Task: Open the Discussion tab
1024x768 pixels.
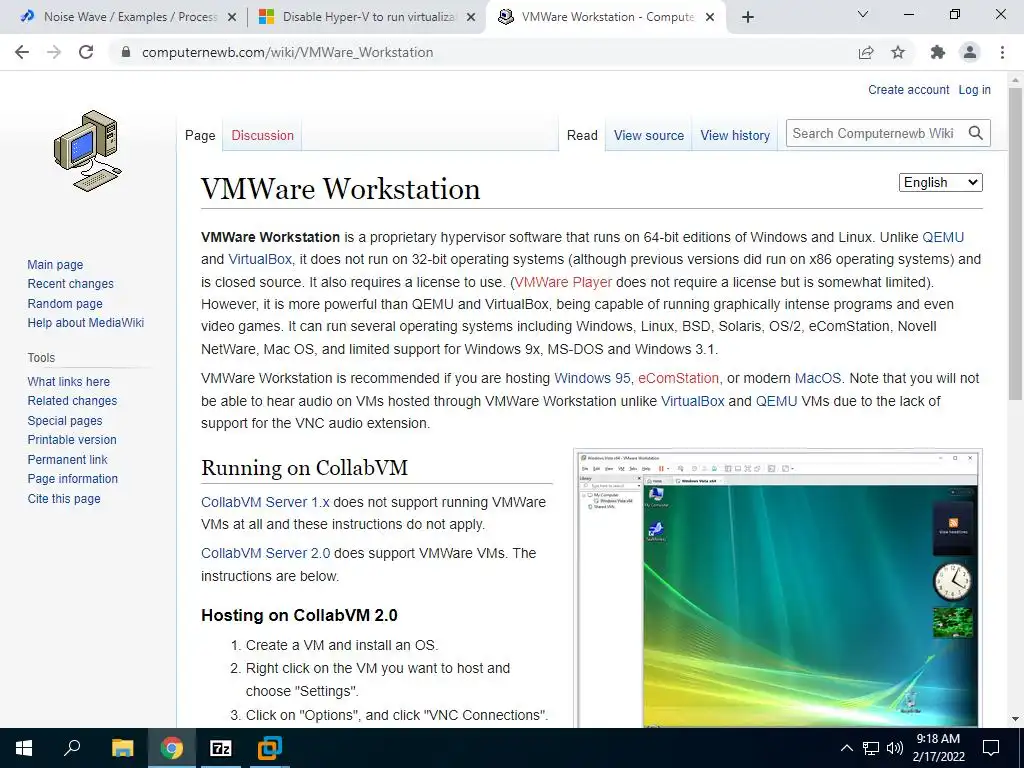Action: coord(263,135)
